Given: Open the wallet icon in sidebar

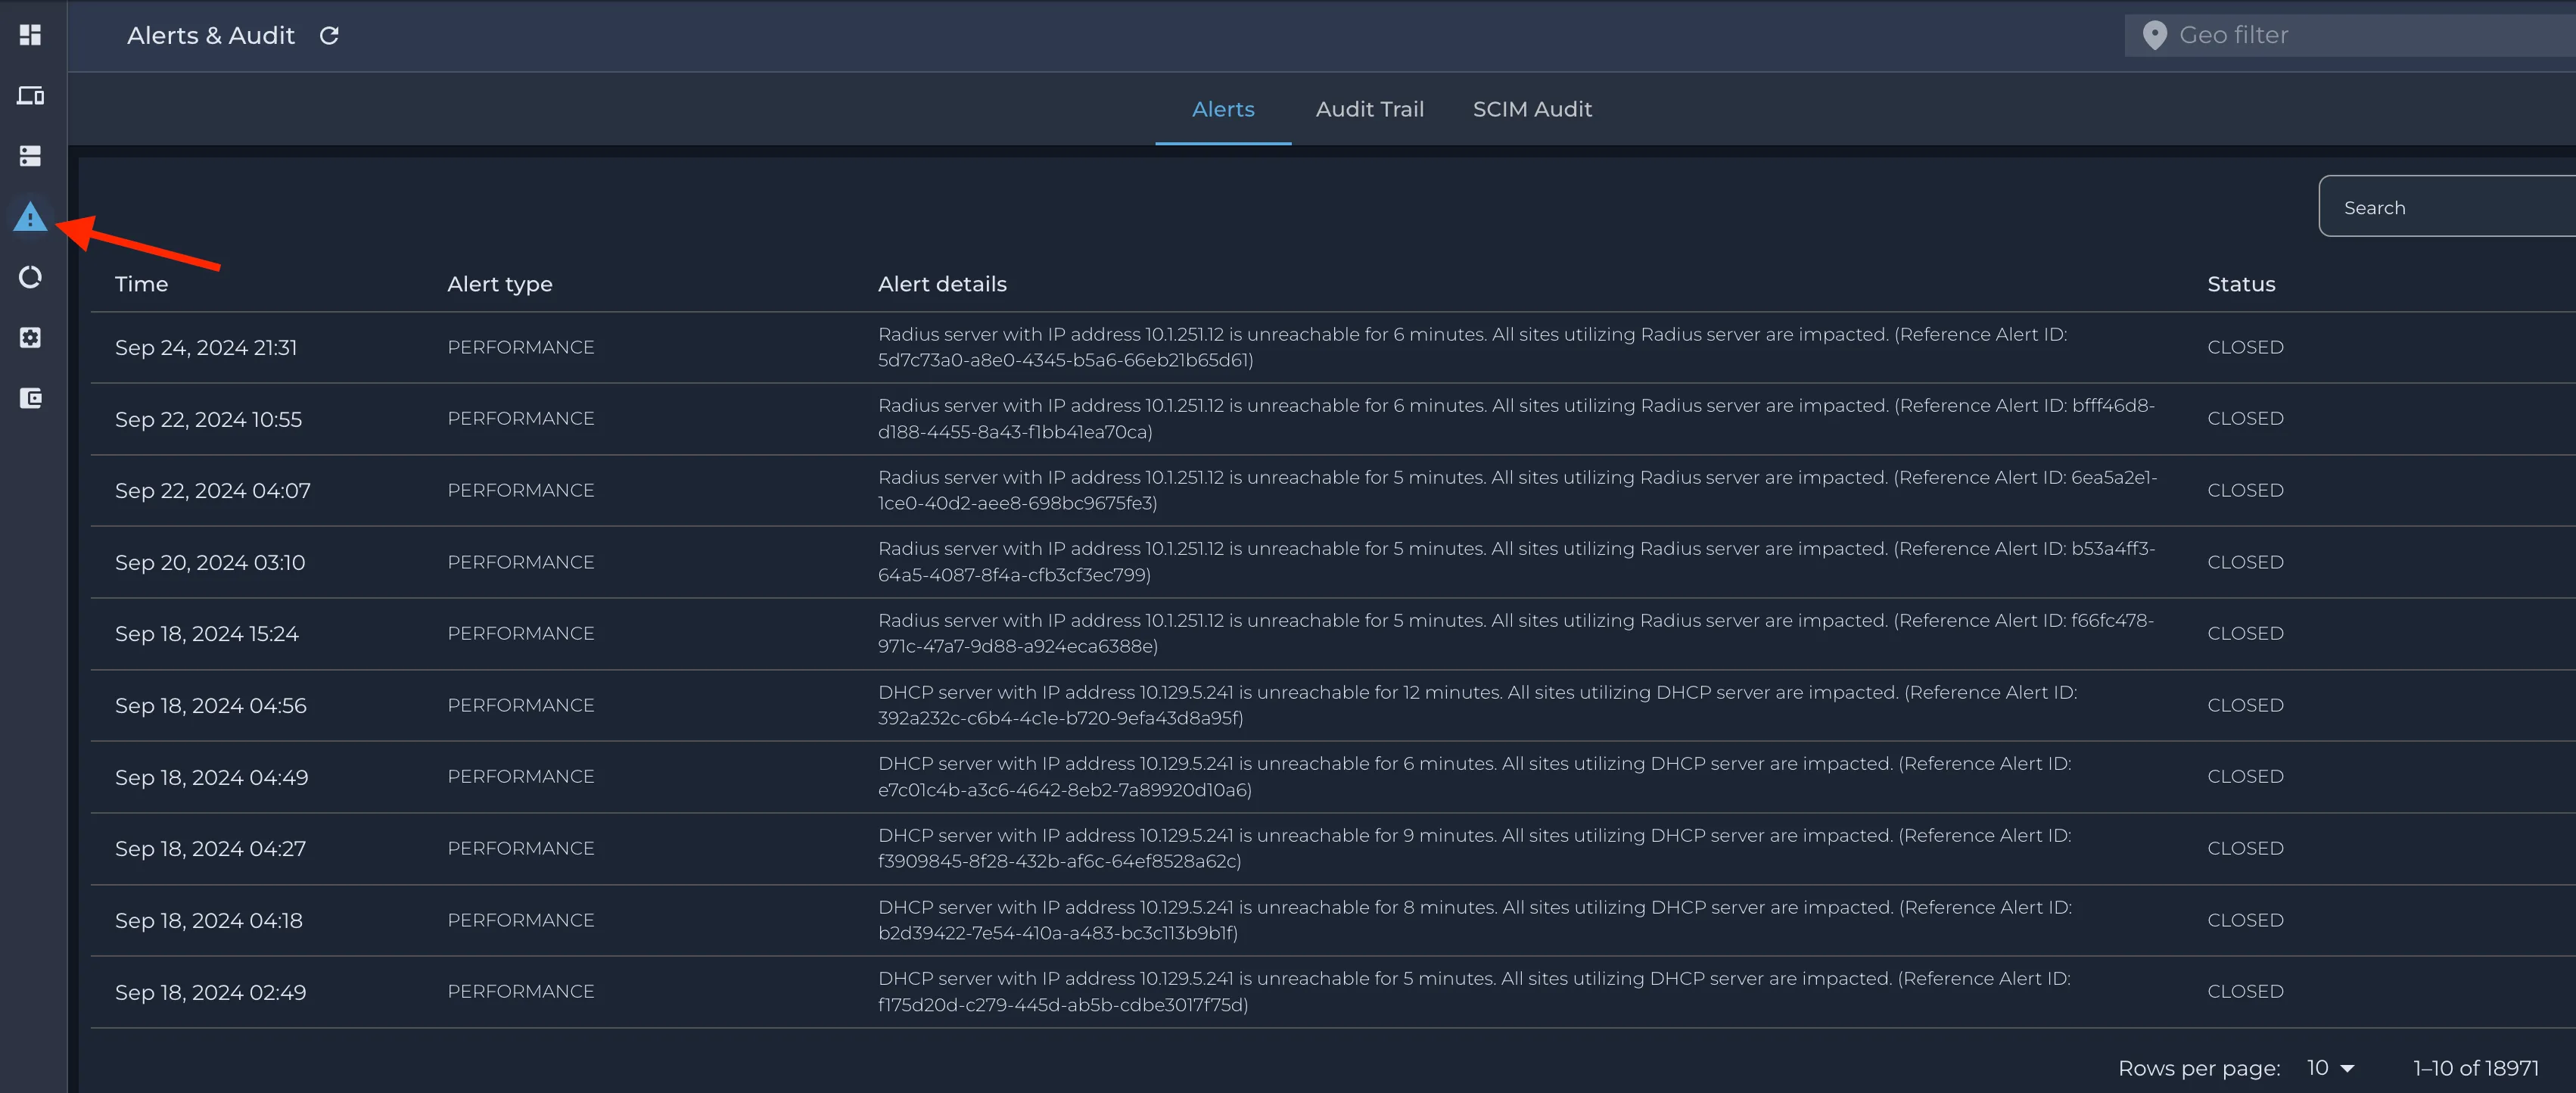Looking at the screenshot, I should [x=30, y=398].
